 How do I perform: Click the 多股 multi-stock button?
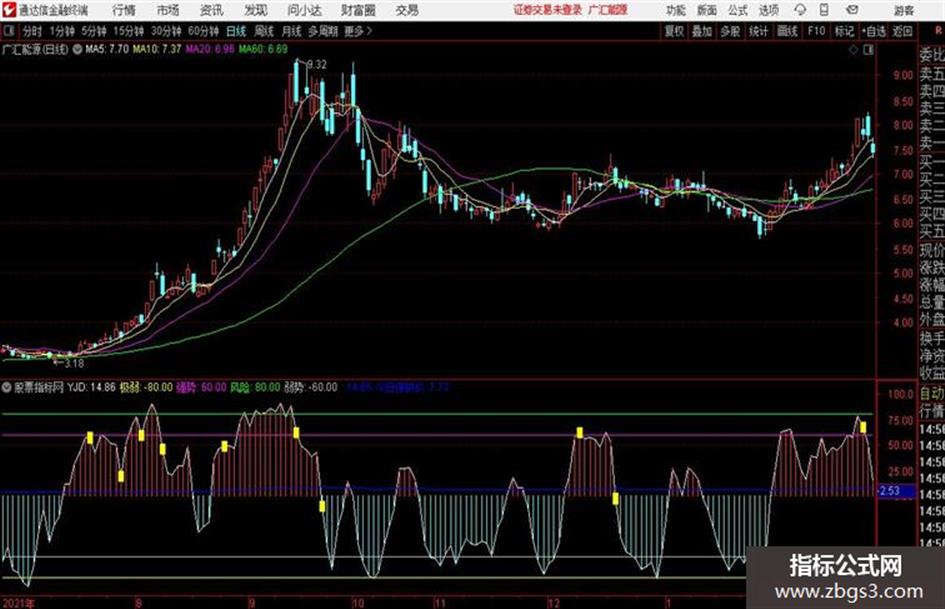(x=730, y=31)
